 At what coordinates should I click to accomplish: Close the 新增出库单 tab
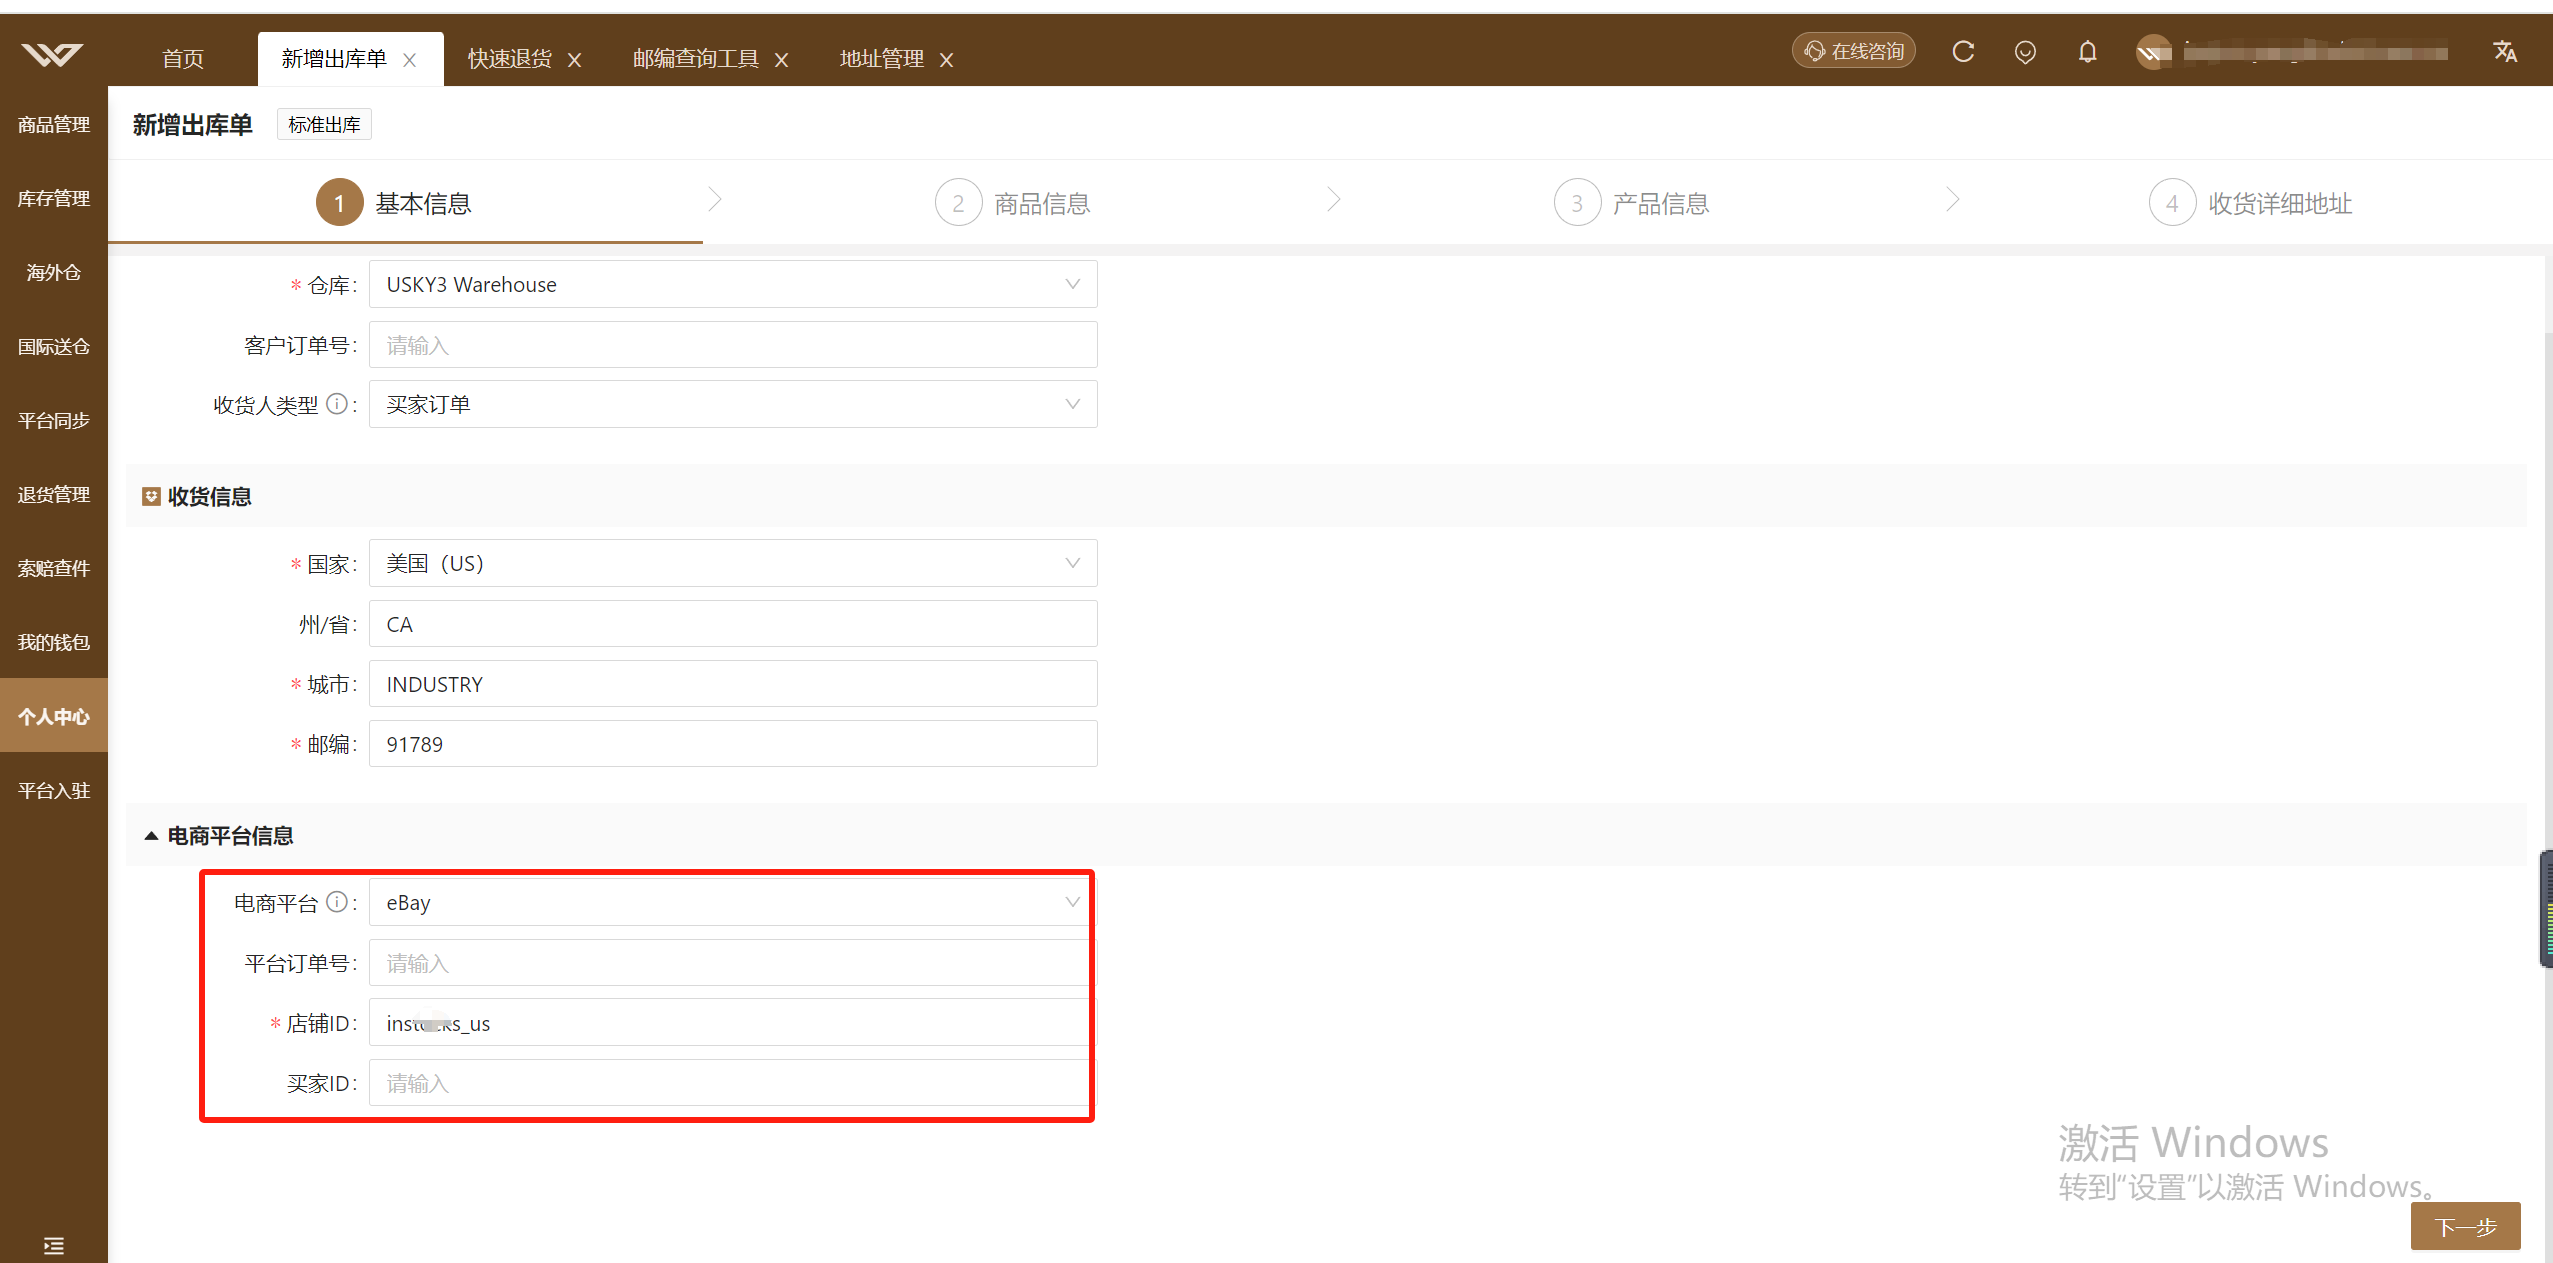tap(409, 60)
